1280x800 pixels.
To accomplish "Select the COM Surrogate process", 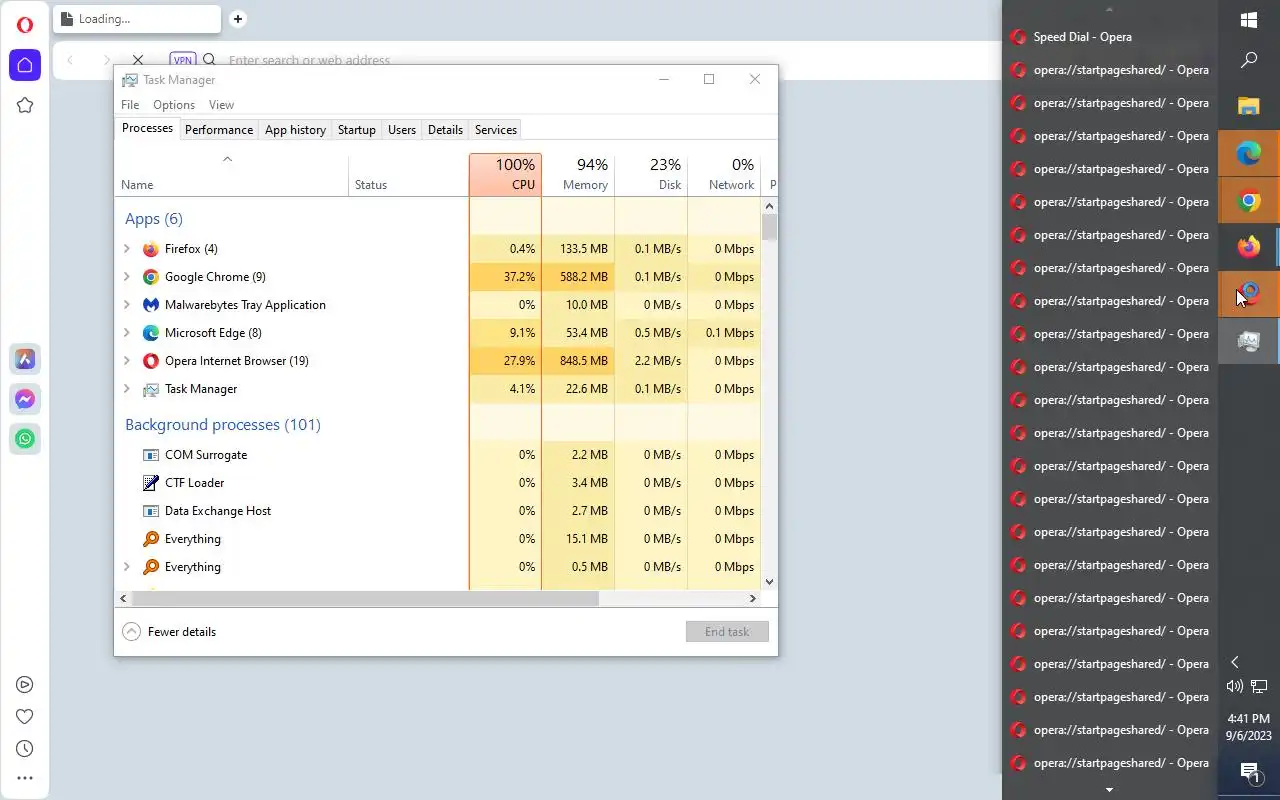I will [440, 455].
